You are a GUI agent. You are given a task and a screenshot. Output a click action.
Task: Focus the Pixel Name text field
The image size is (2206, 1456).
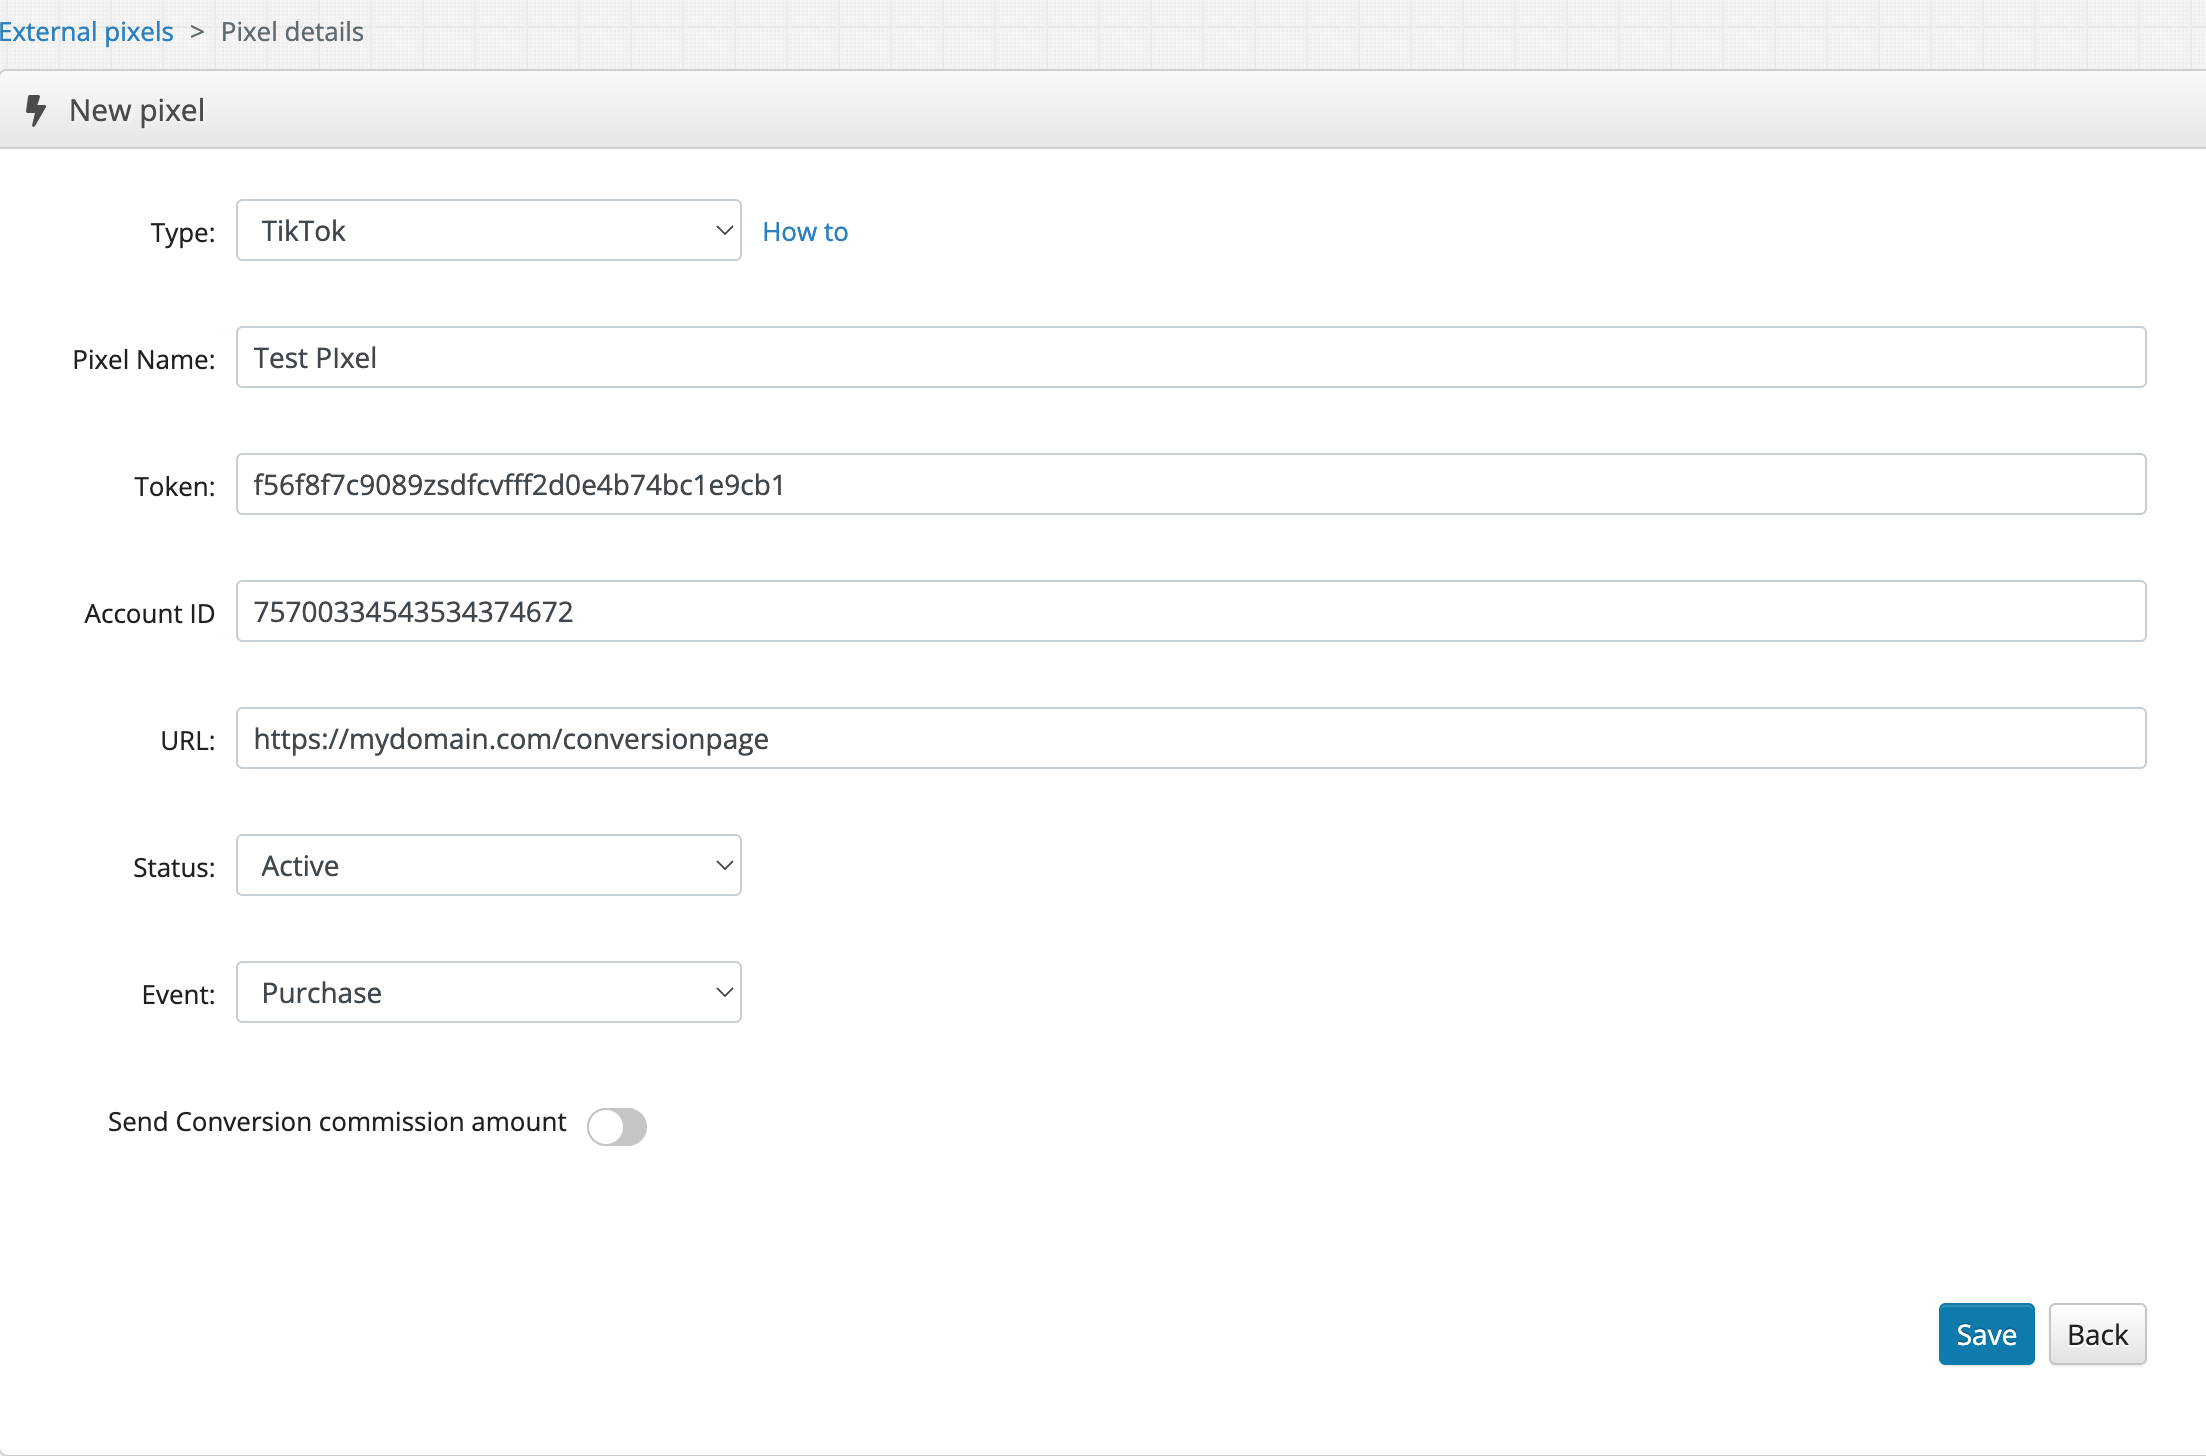tap(1190, 358)
